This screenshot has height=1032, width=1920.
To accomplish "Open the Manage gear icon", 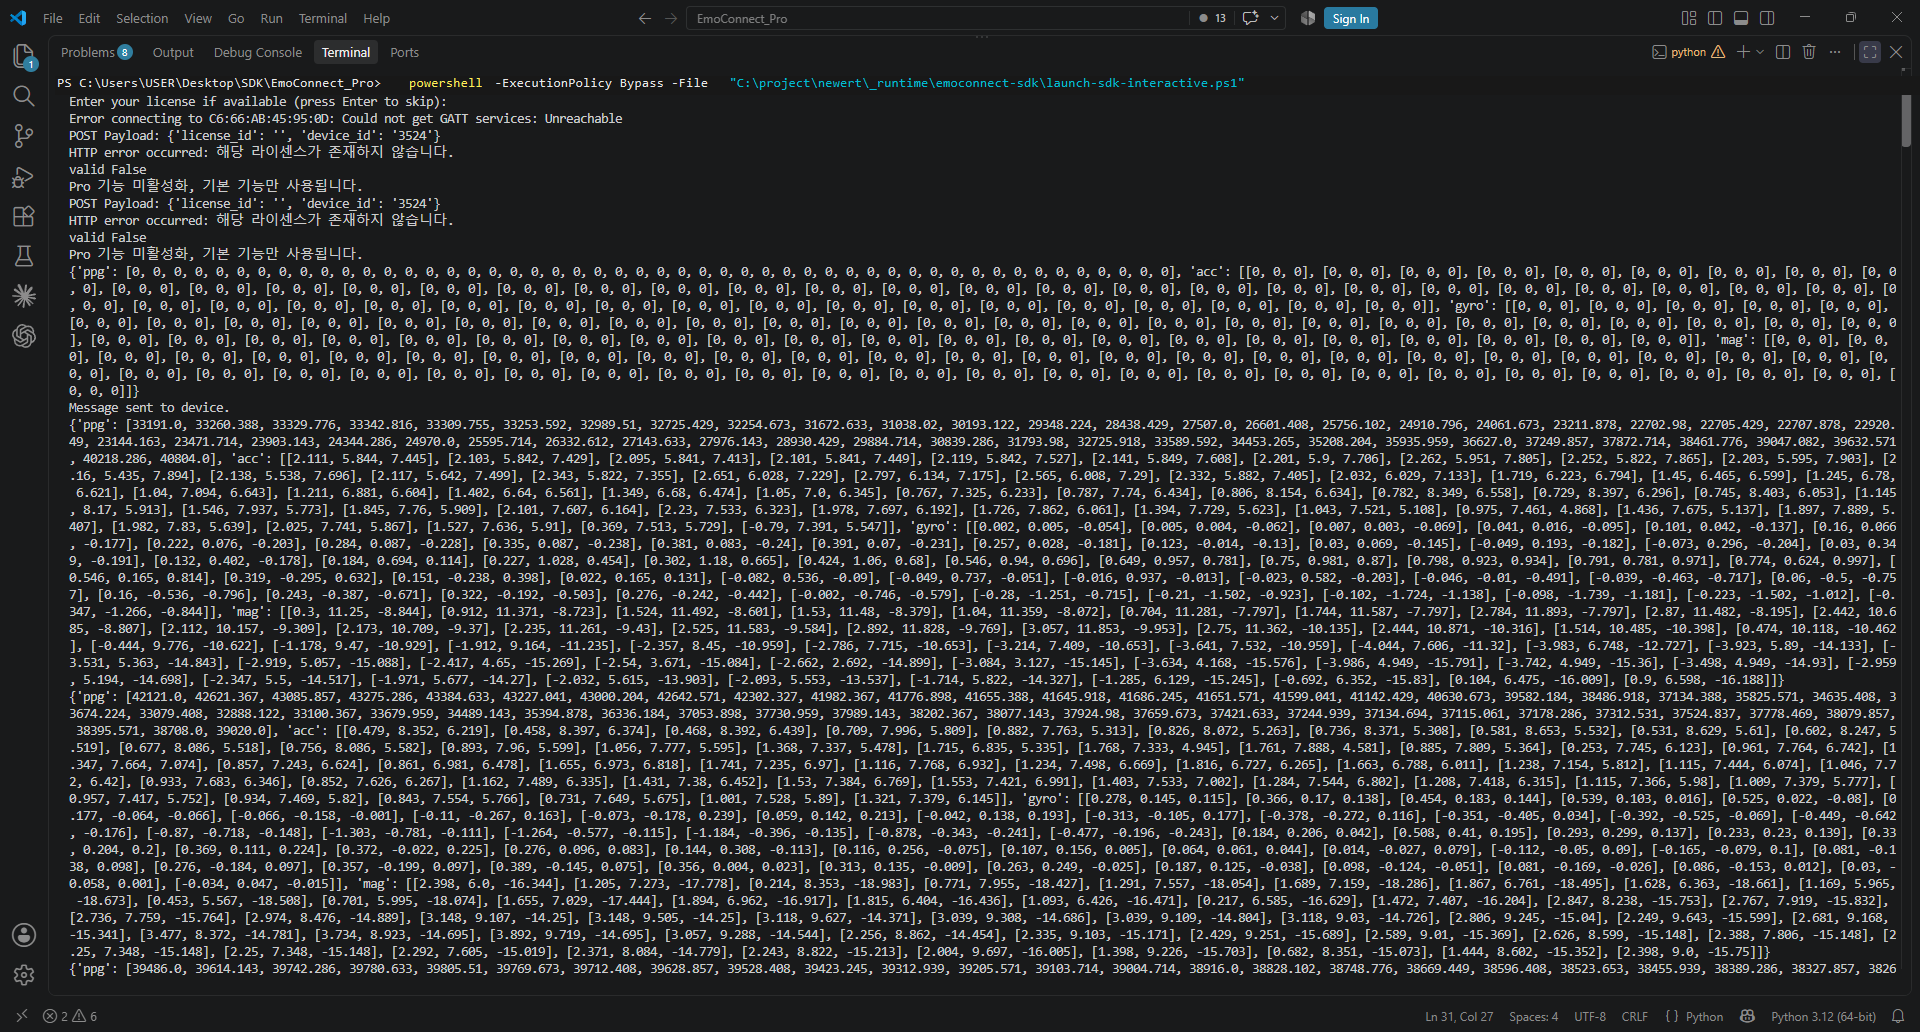I will point(24,975).
